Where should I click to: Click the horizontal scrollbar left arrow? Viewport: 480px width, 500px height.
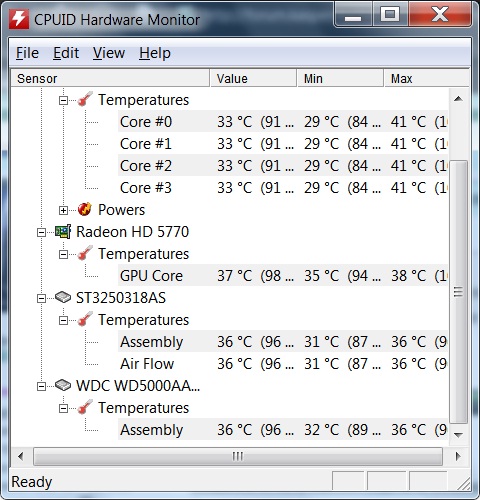(x=21, y=456)
